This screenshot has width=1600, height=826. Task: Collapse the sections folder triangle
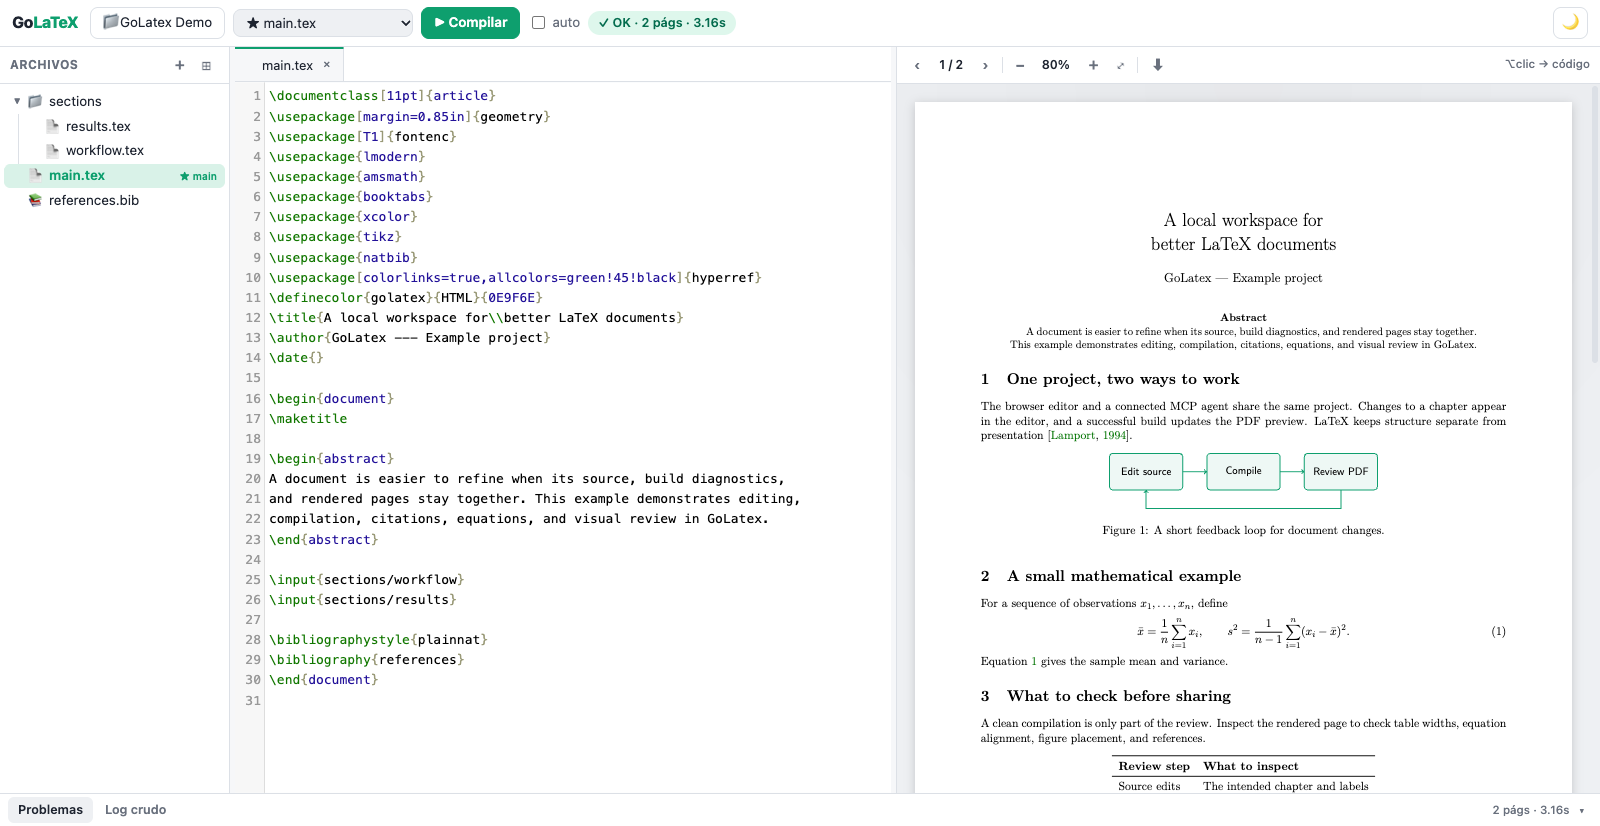[x=17, y=101]
